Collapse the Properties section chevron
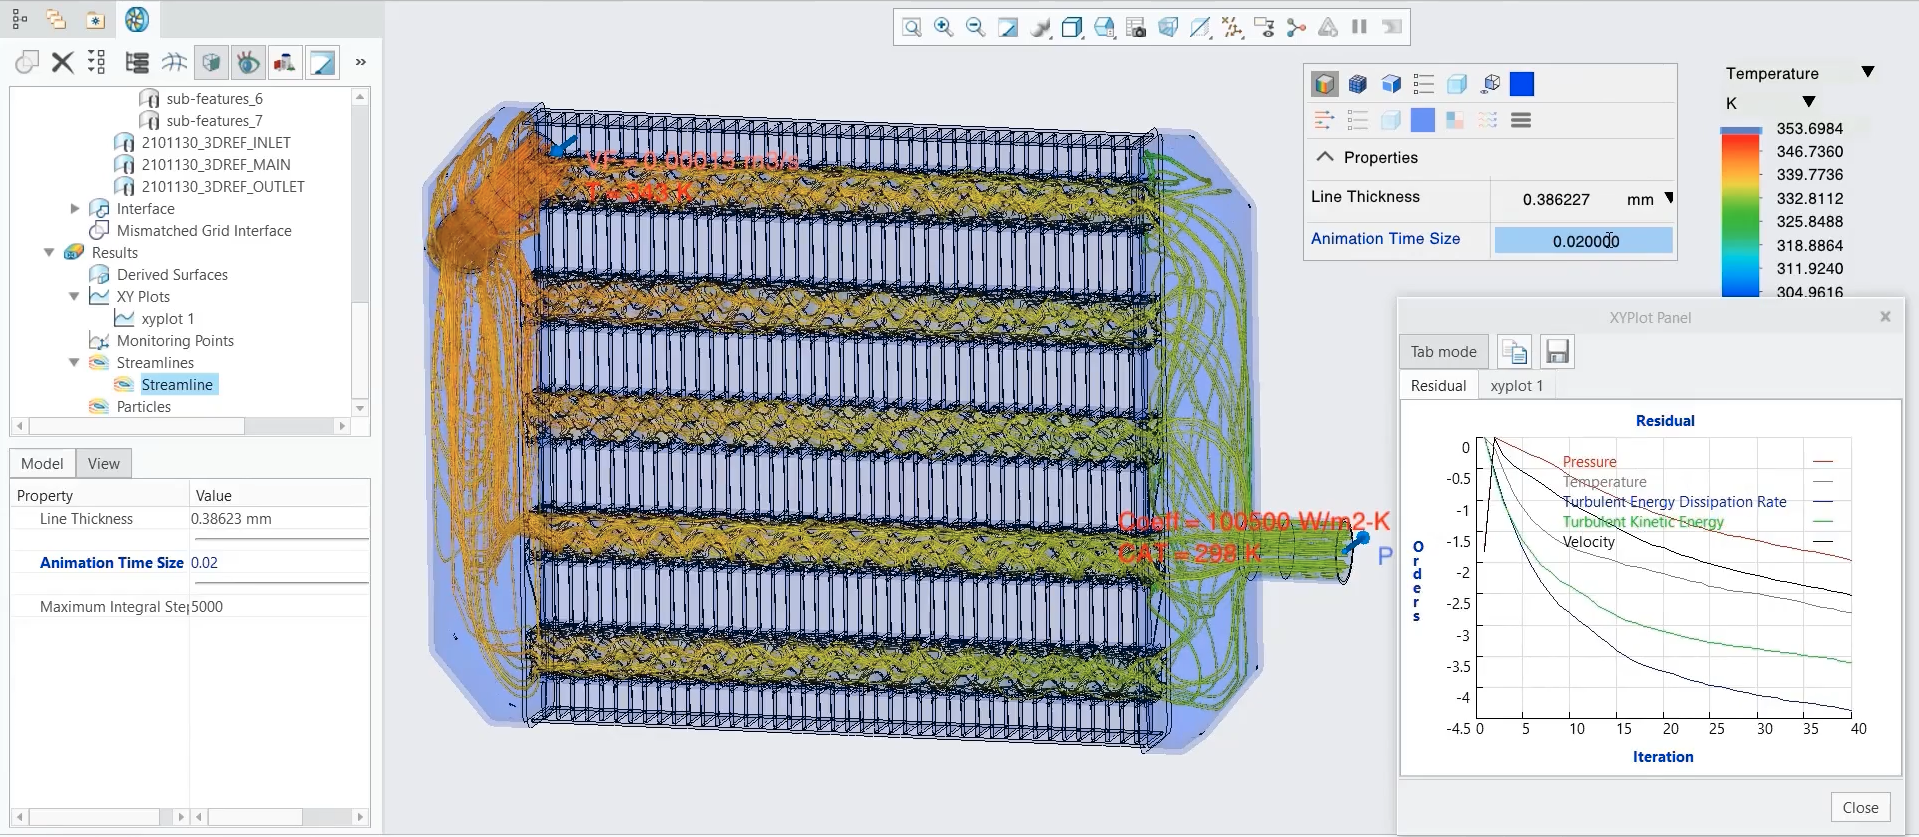The image size is (1919, 837). (1325, 157)
